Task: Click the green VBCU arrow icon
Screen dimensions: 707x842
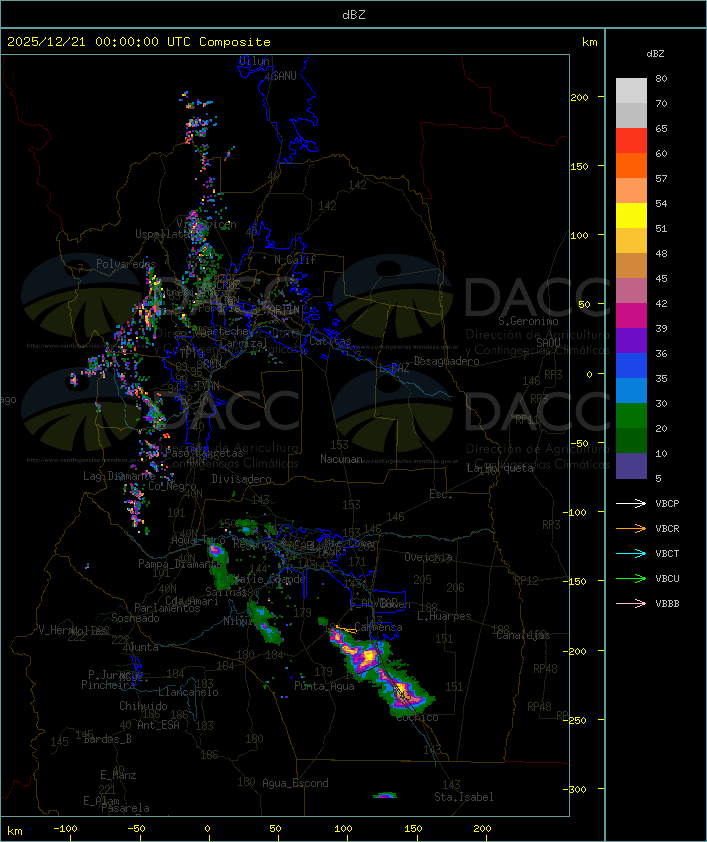Action: (631, 578)
